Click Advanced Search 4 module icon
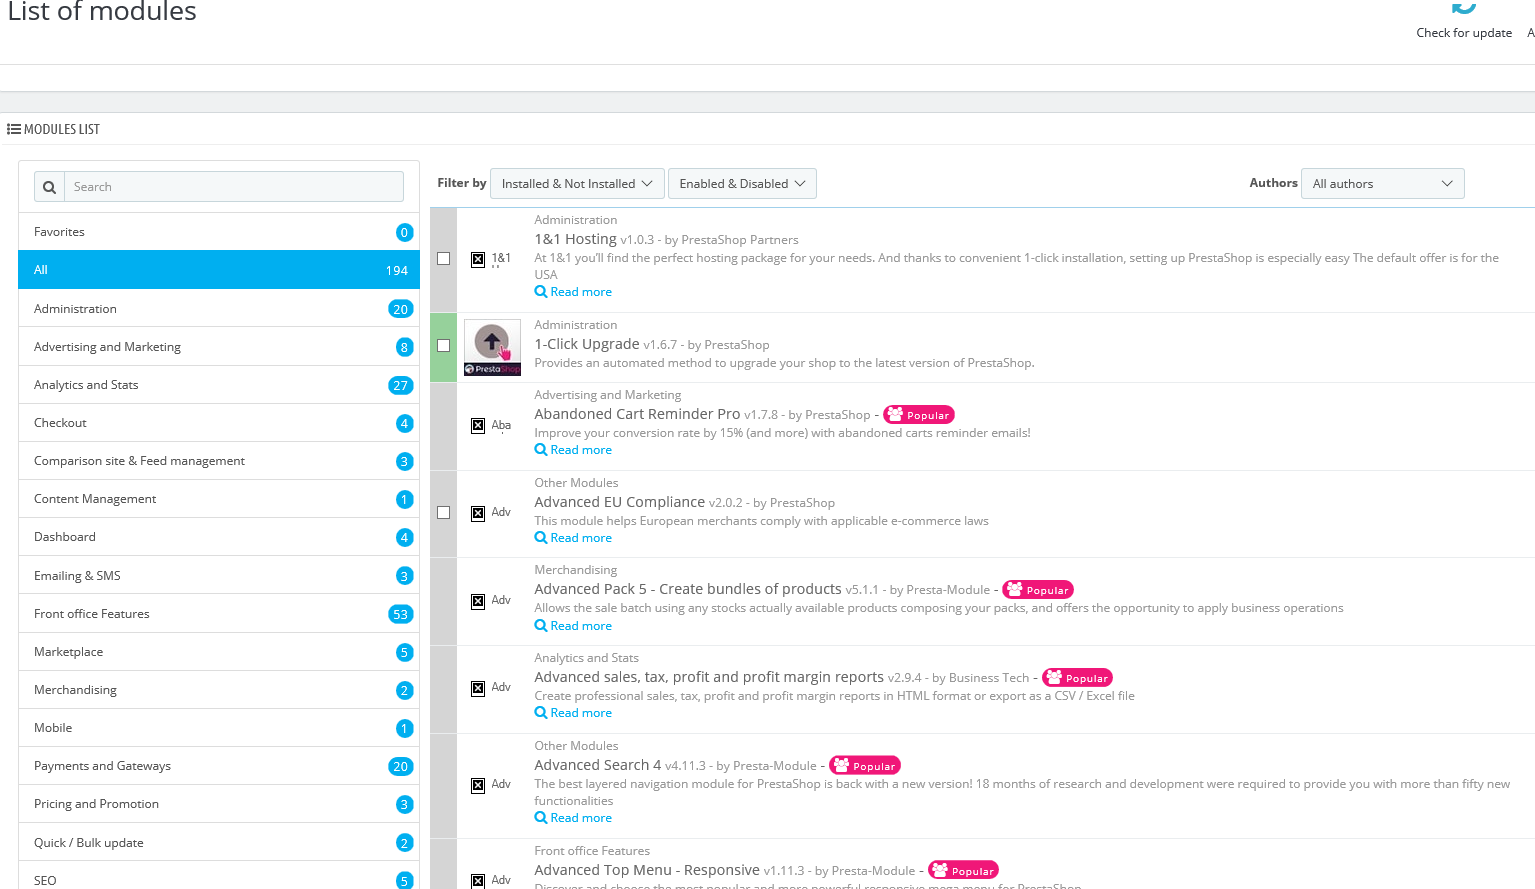 (478, 785)
